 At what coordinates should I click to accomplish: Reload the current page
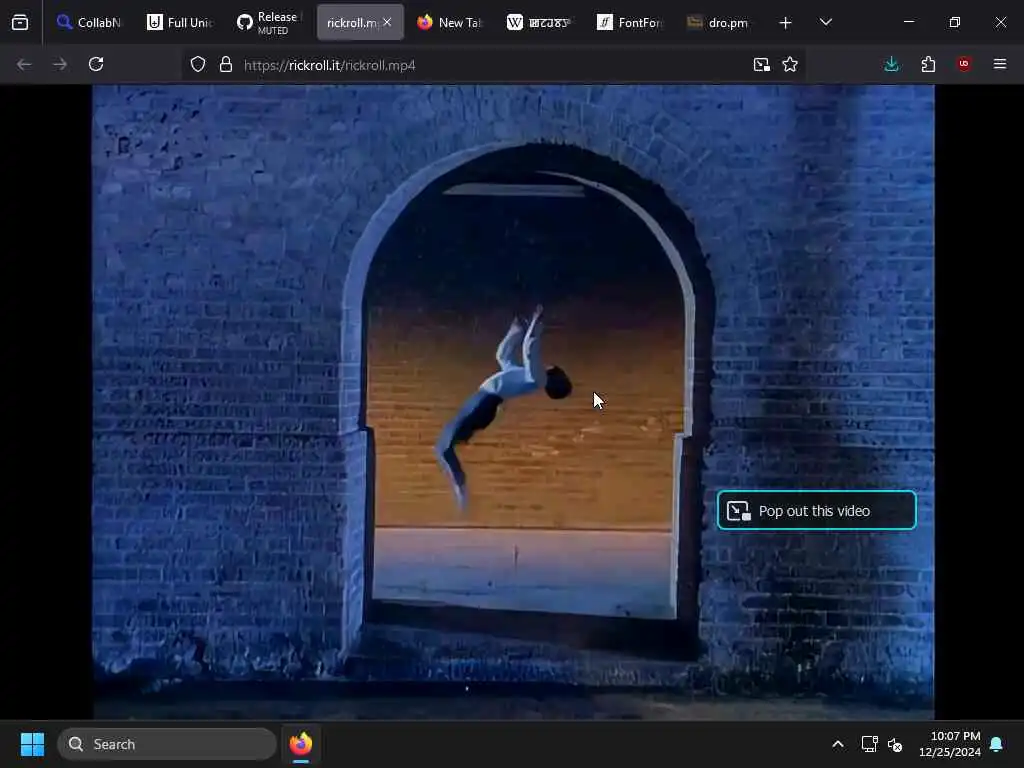(96, 64)
